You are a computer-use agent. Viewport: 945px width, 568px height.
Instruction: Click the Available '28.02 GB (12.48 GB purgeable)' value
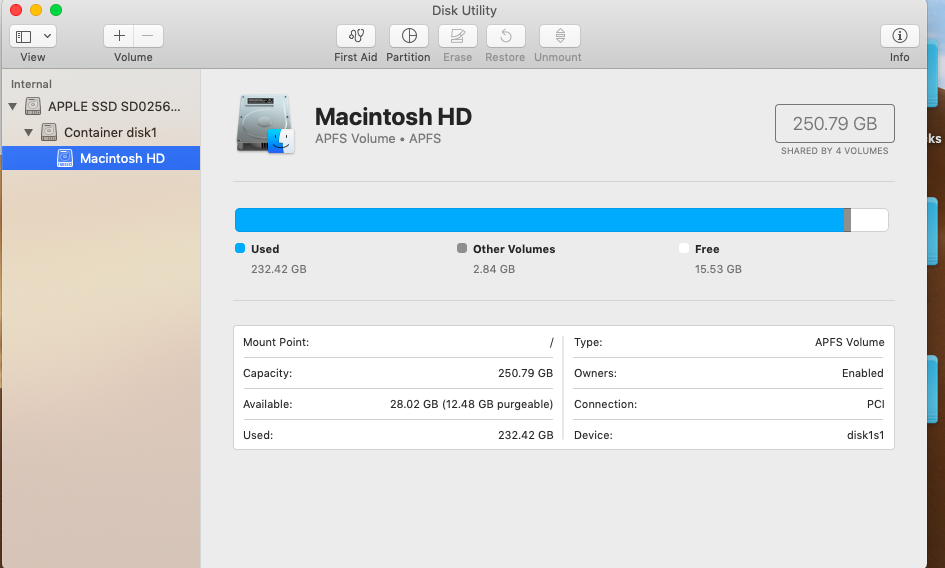471,404
